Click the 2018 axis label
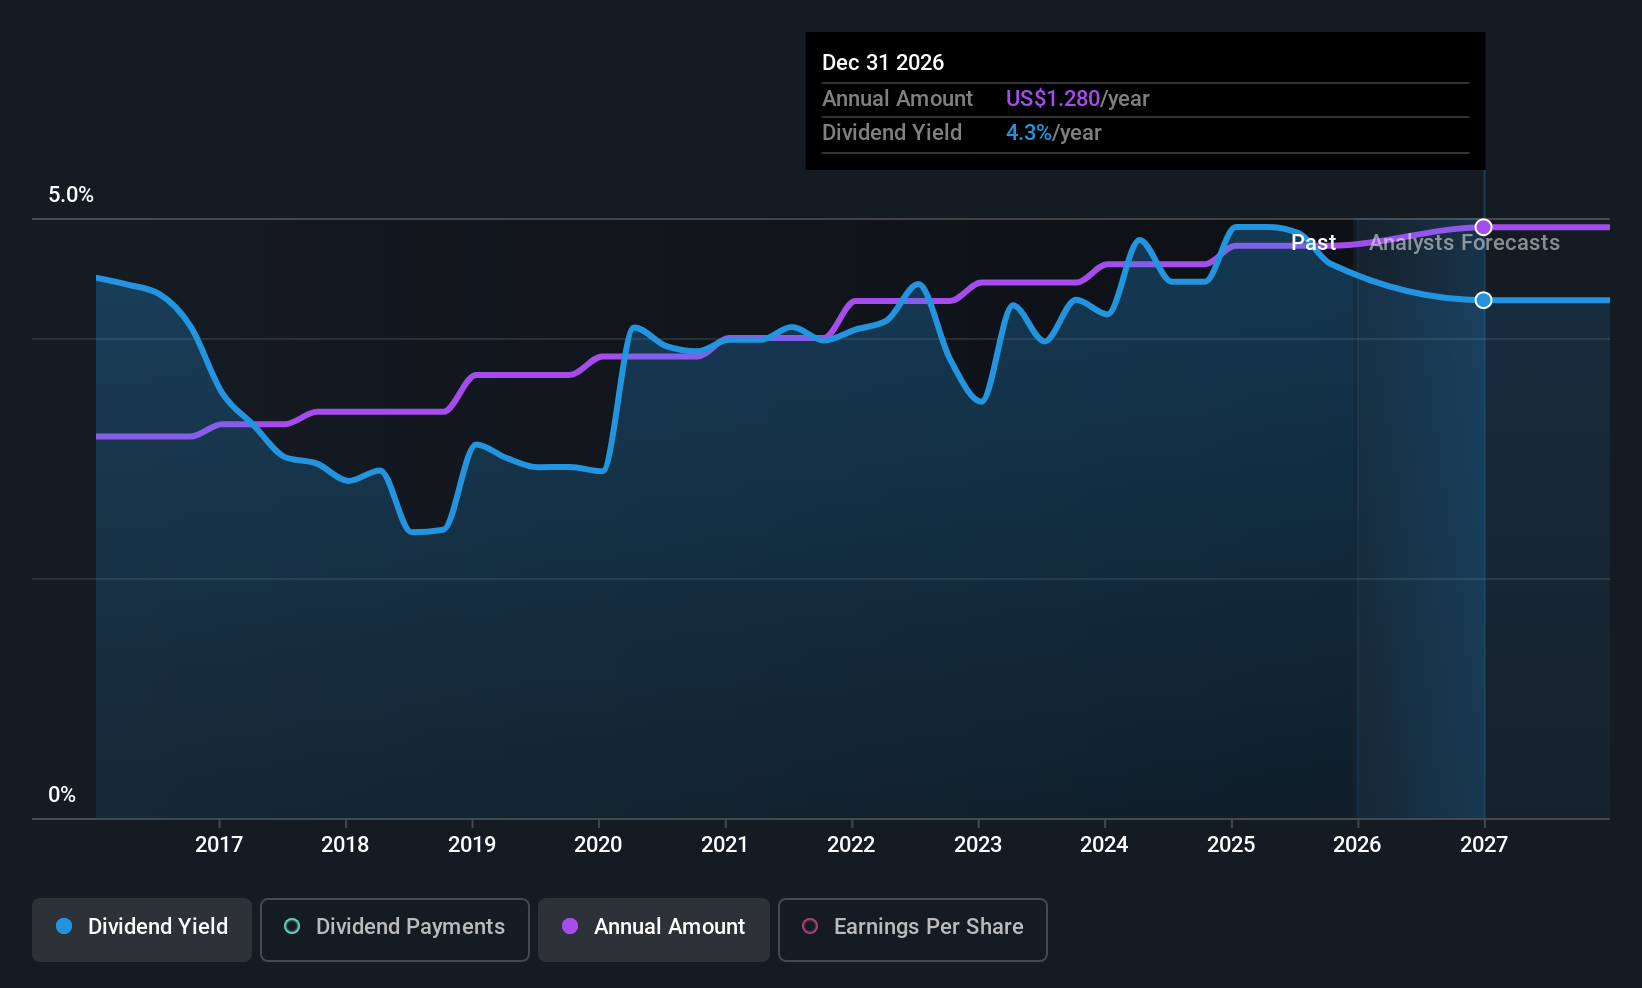Image resolution: width=1642 pixels, height=988 pixels. click(x=345, y=845)
